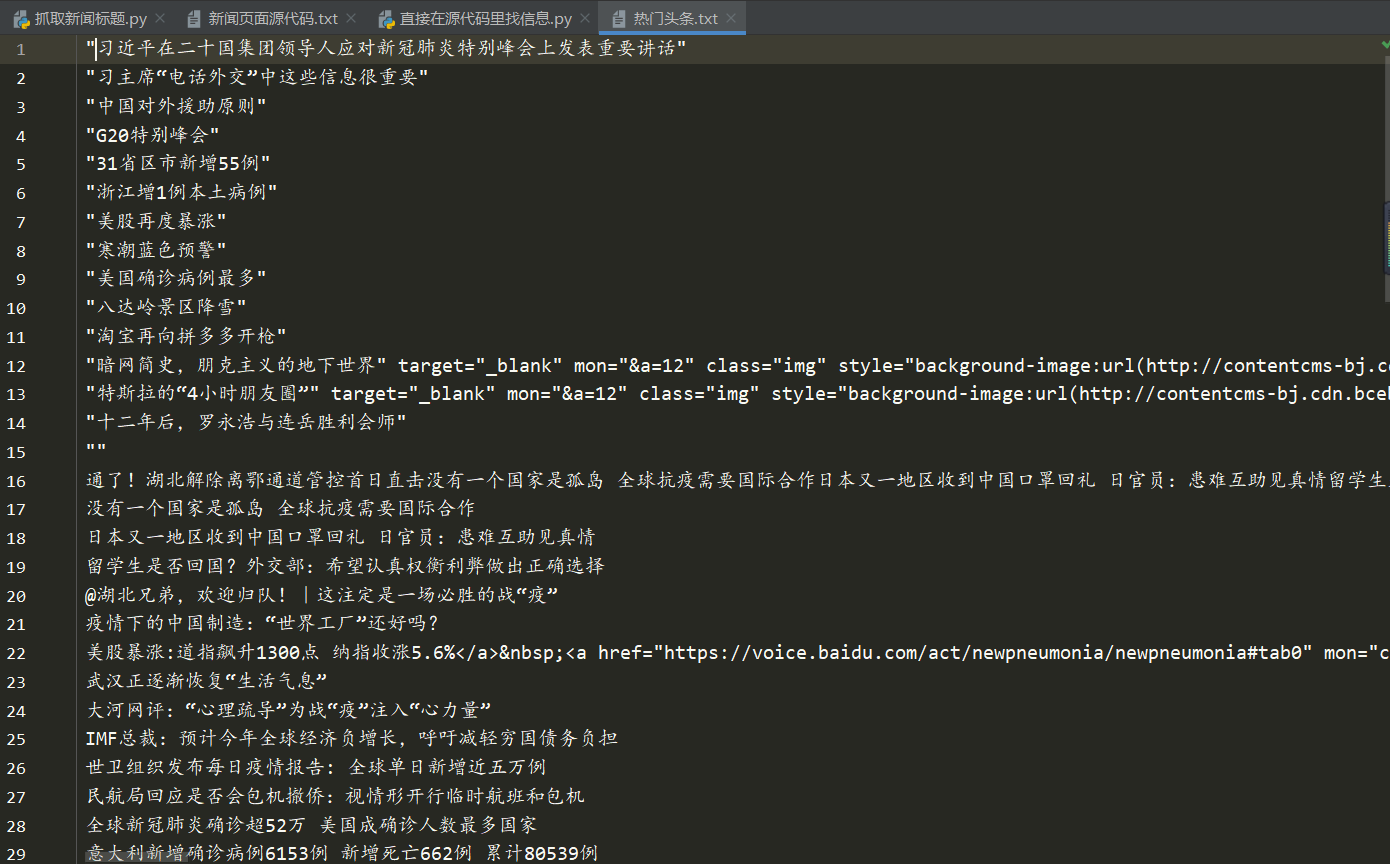Click the line "中国对外援助原则"
The width and height of the screenshot is (1390, 864).
[176, 106]
